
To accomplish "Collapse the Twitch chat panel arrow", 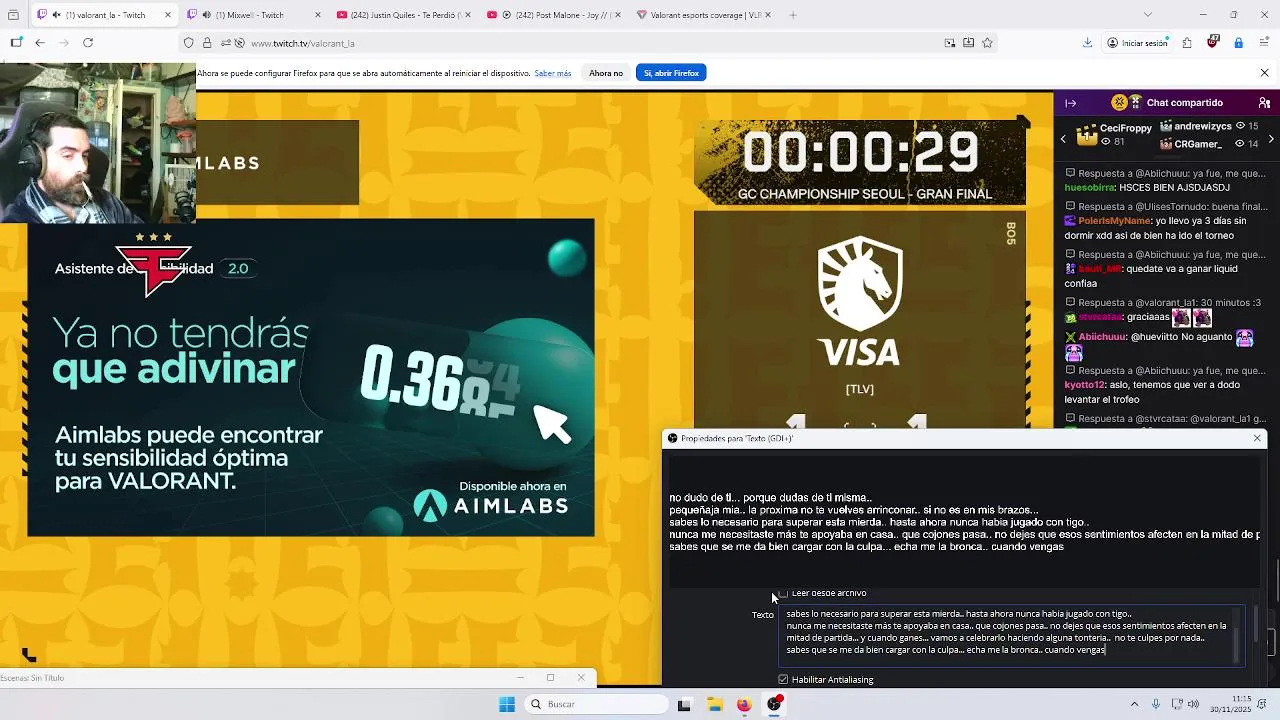I will coord(1070,103).
